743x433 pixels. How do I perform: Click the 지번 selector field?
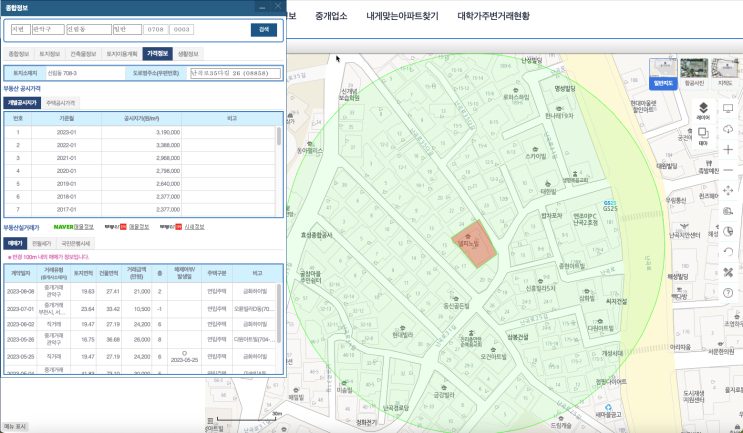(21, 29)
